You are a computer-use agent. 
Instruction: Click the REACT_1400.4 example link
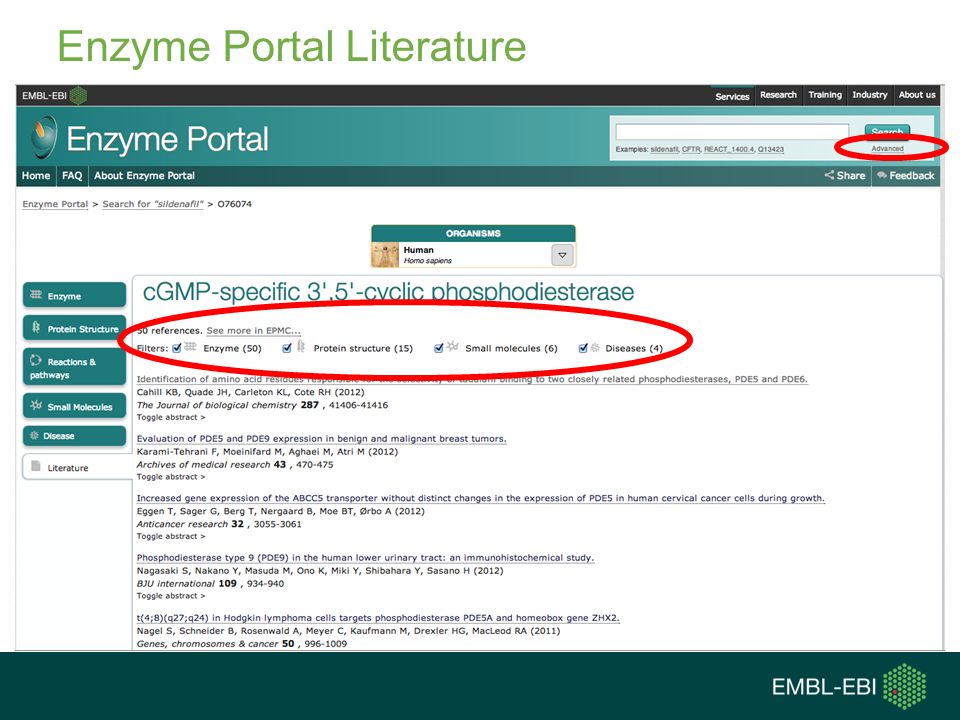click(729, 149)
